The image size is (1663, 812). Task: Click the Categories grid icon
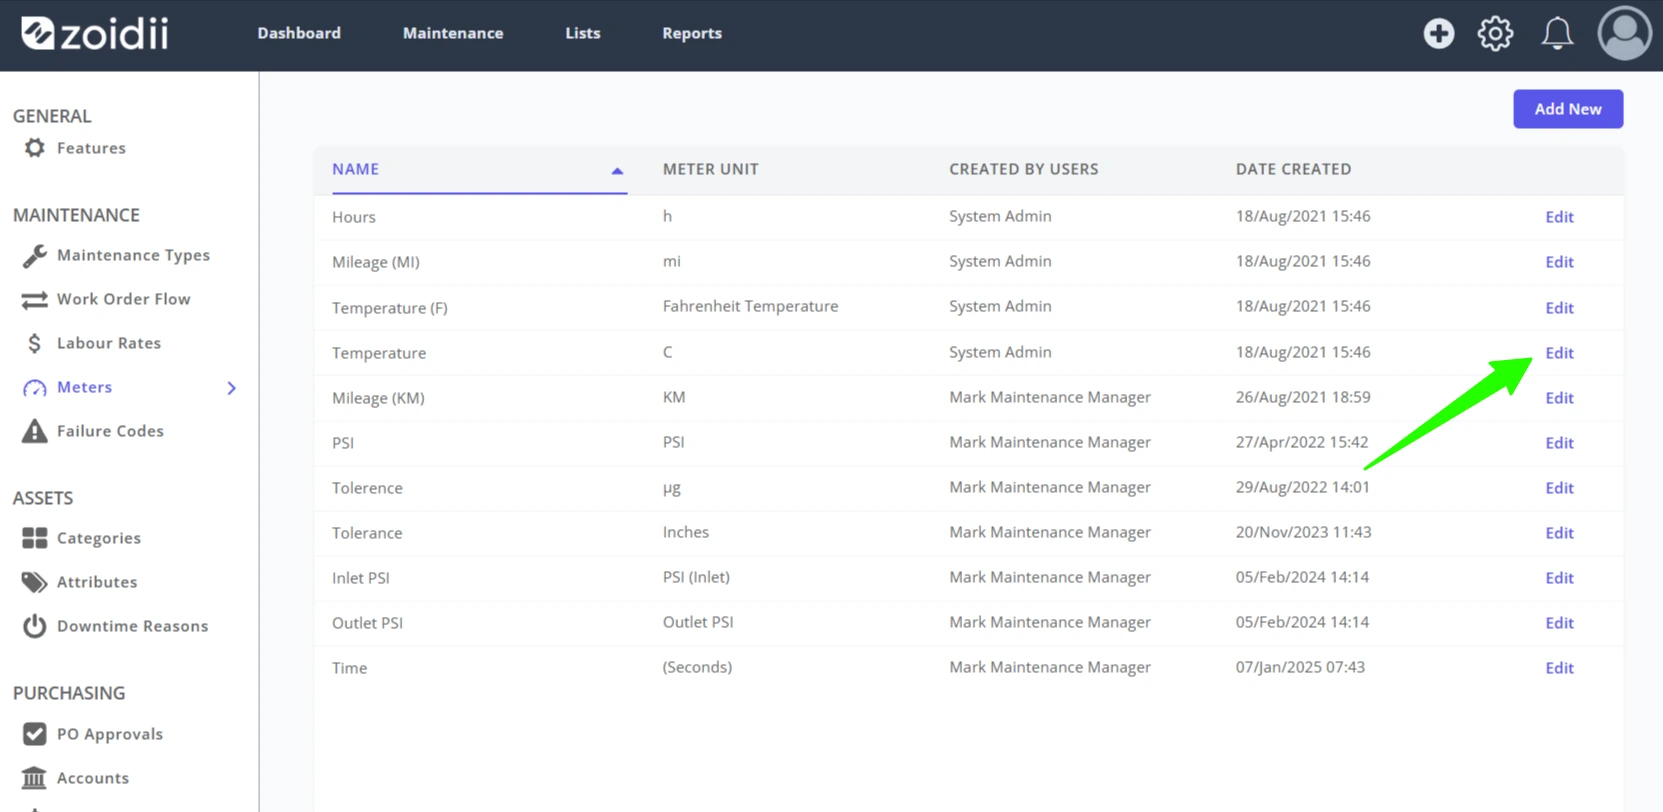pyautogui.click(x=35, y=538)
